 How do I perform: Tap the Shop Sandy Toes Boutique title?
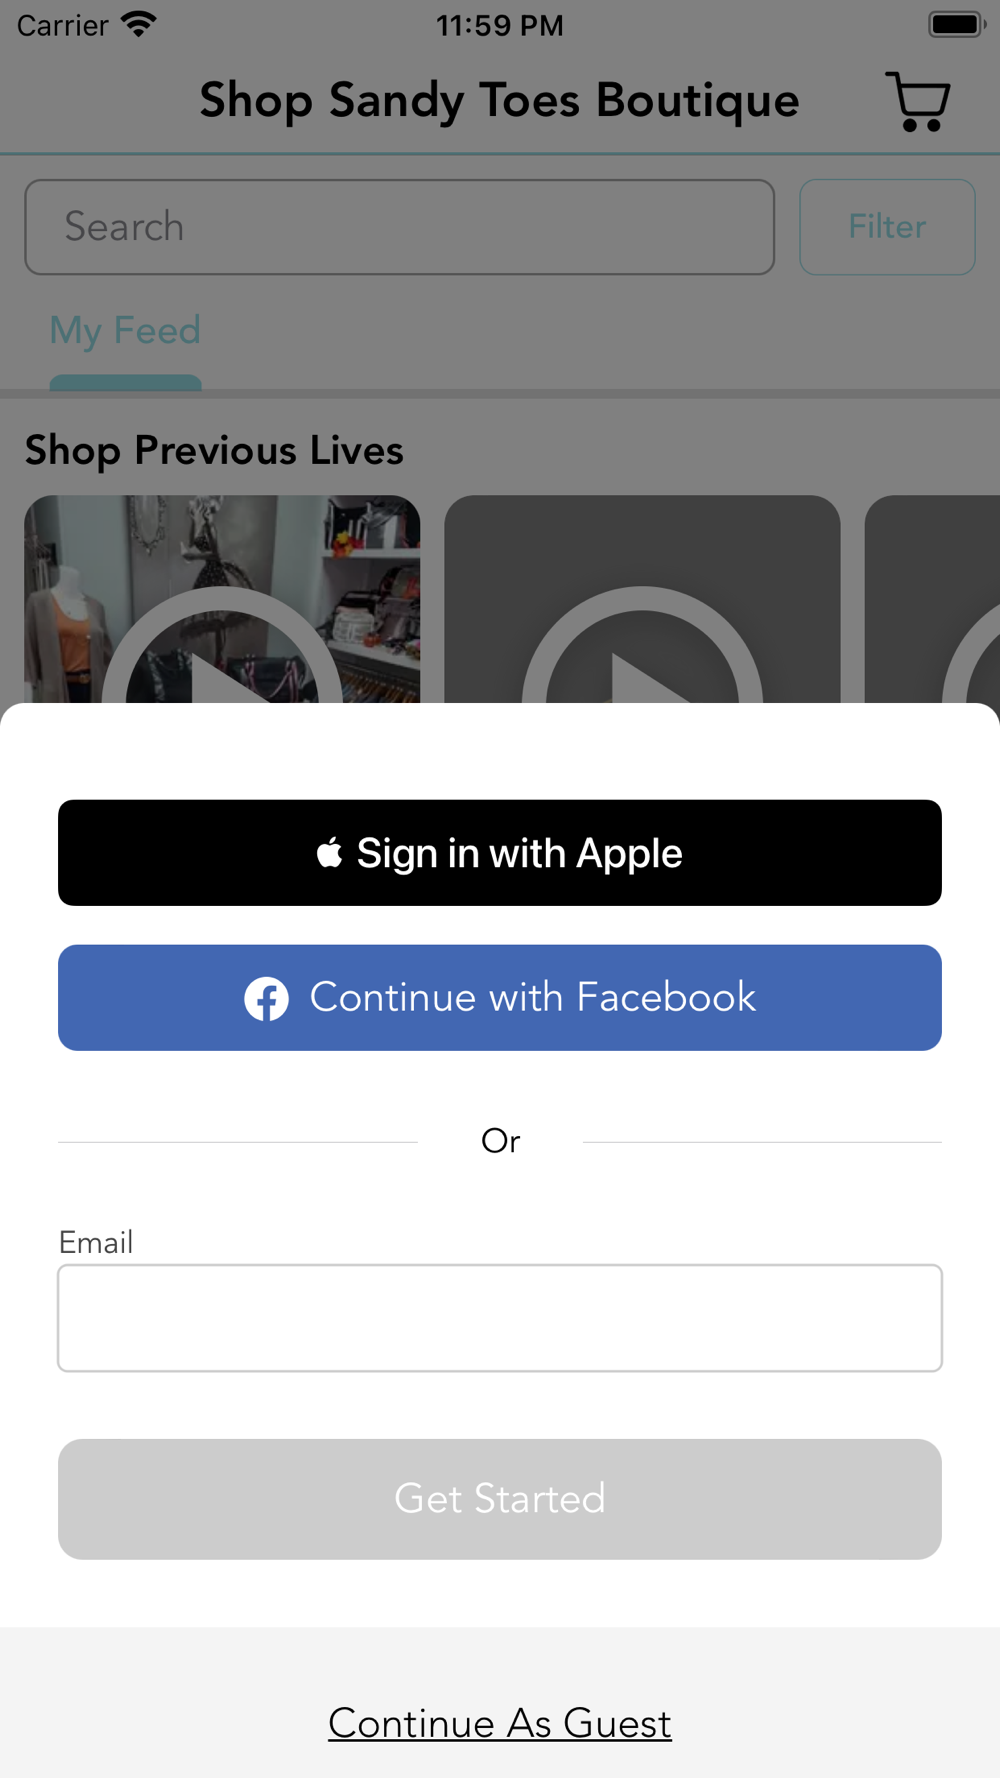(499, 101)
